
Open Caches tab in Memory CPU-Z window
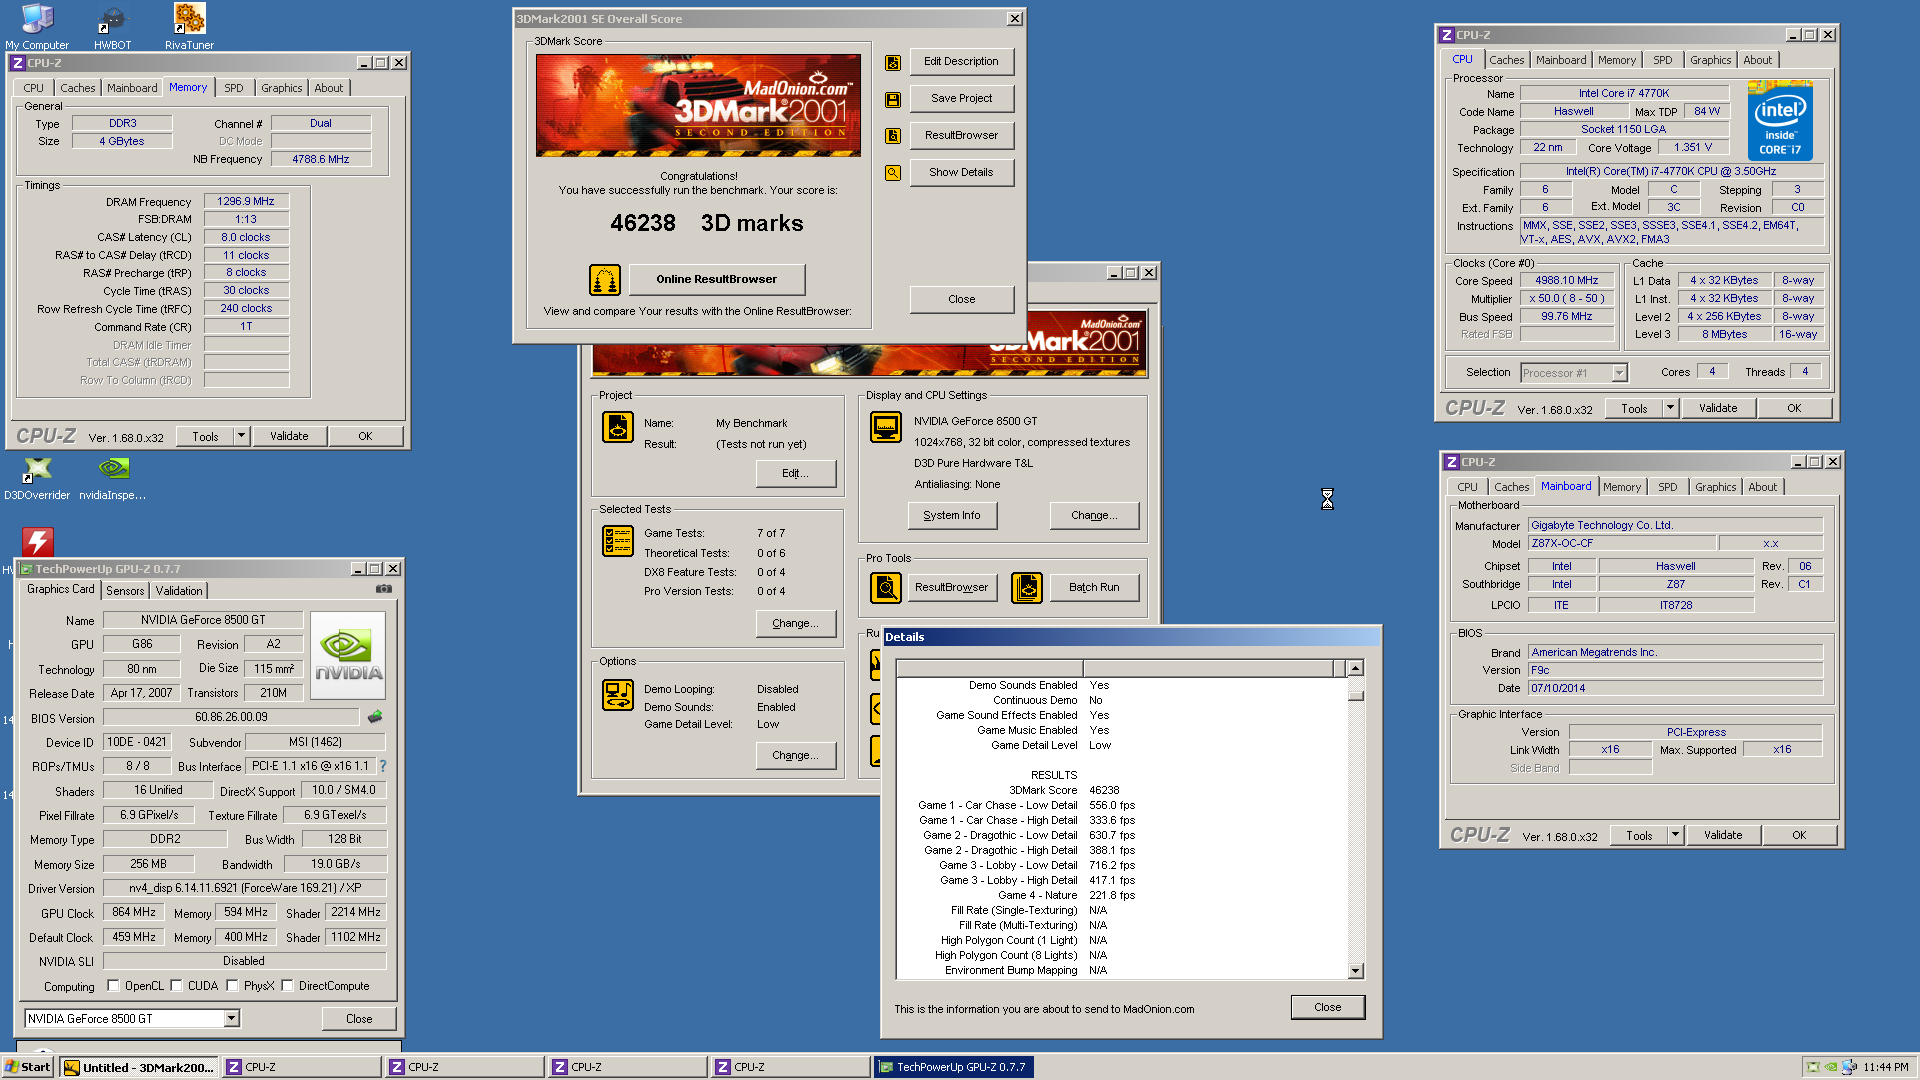click(x=77, y=88)
